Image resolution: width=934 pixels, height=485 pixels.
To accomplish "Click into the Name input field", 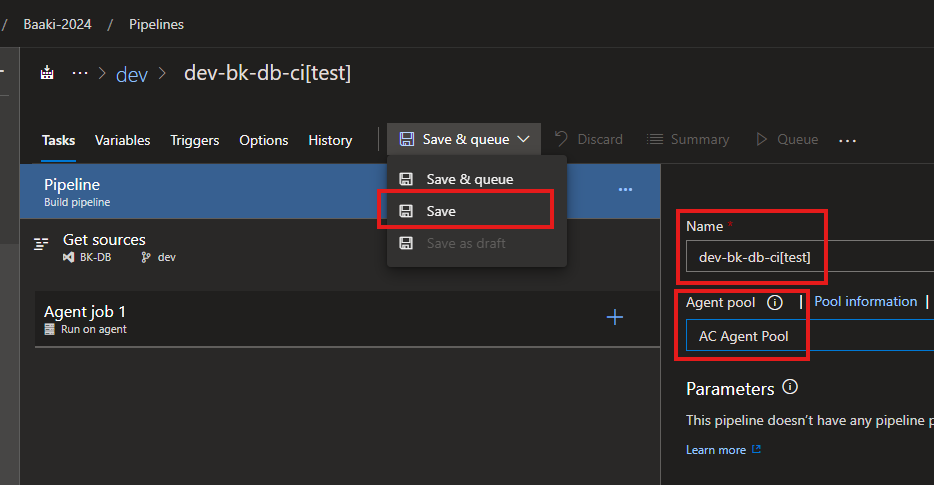I will (810, 257).
